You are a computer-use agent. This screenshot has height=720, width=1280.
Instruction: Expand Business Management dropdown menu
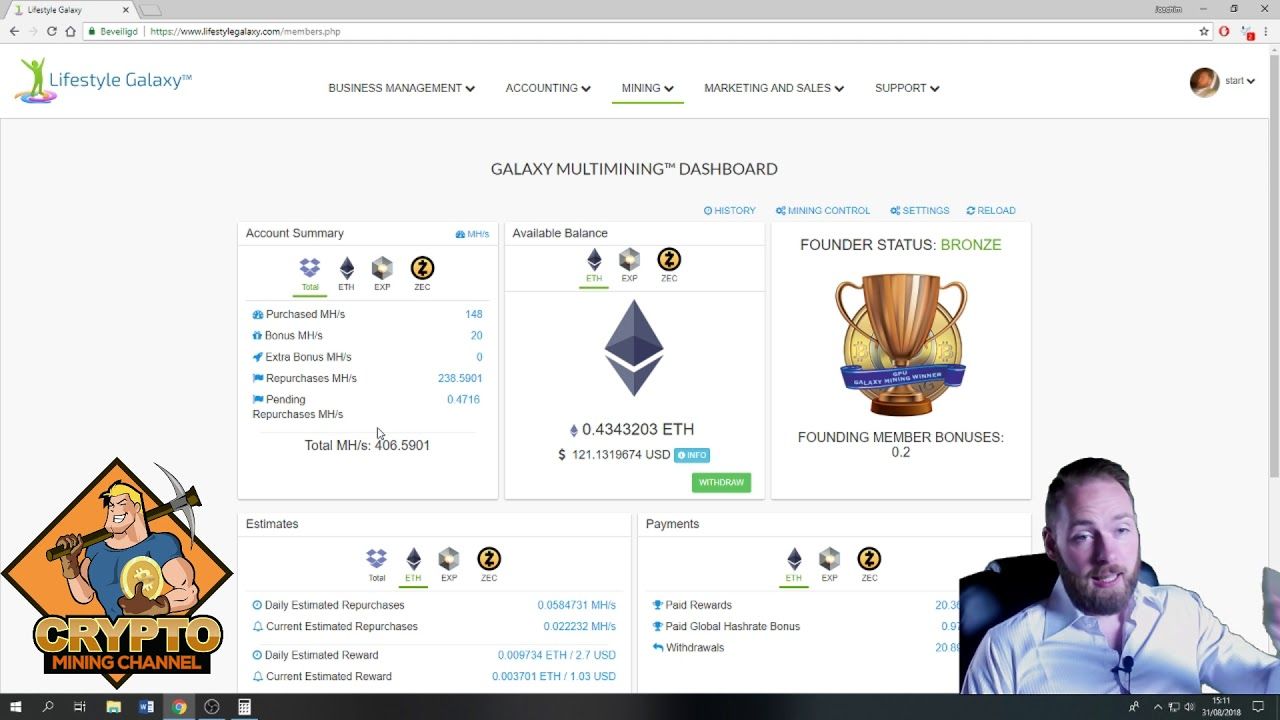tap(401, 88)
